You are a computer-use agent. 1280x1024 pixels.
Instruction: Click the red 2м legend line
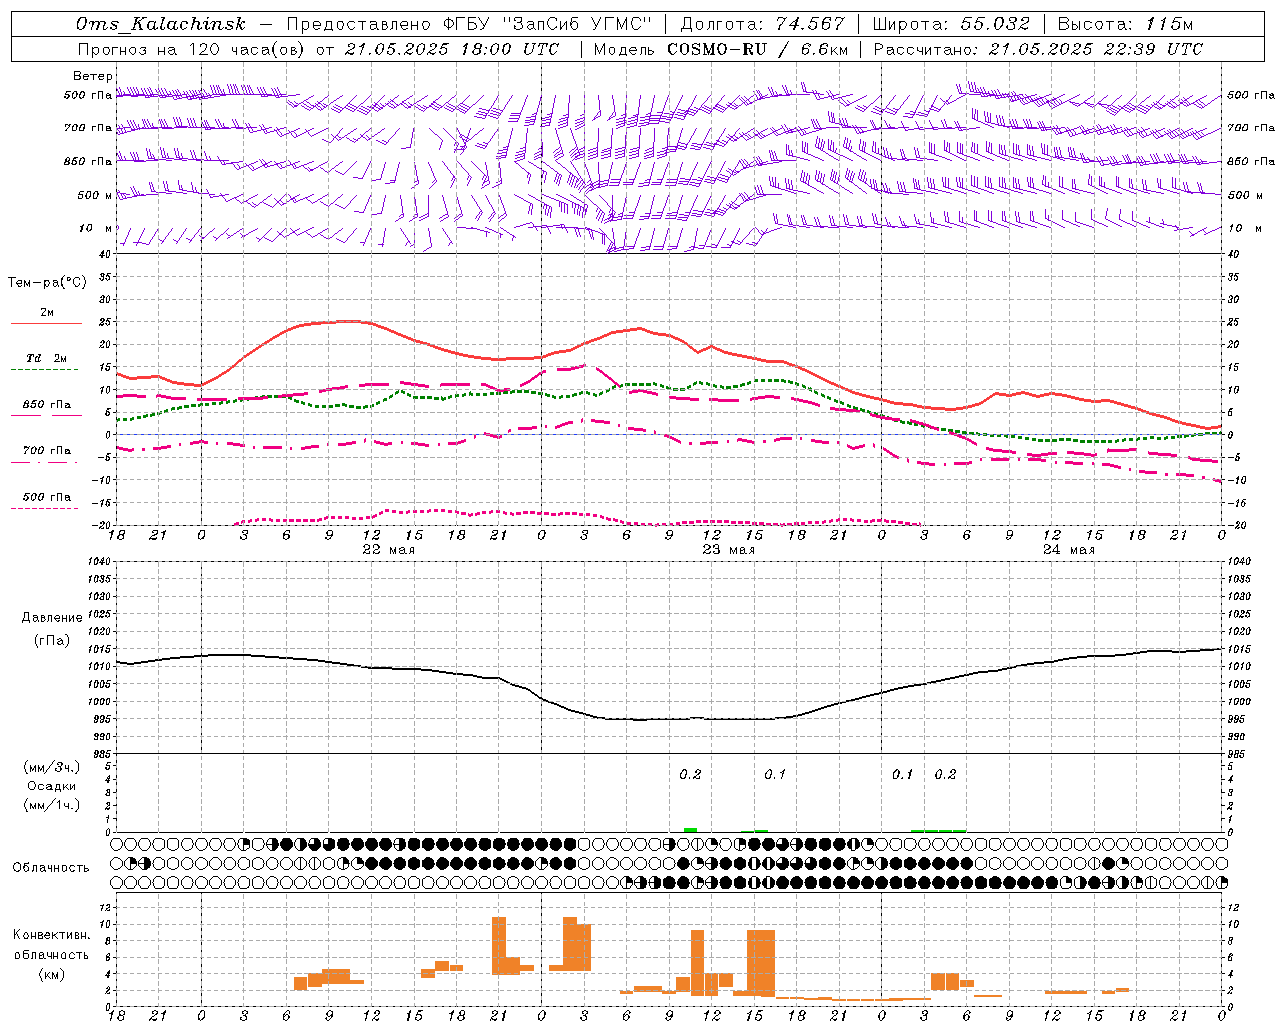pos(46,323)
